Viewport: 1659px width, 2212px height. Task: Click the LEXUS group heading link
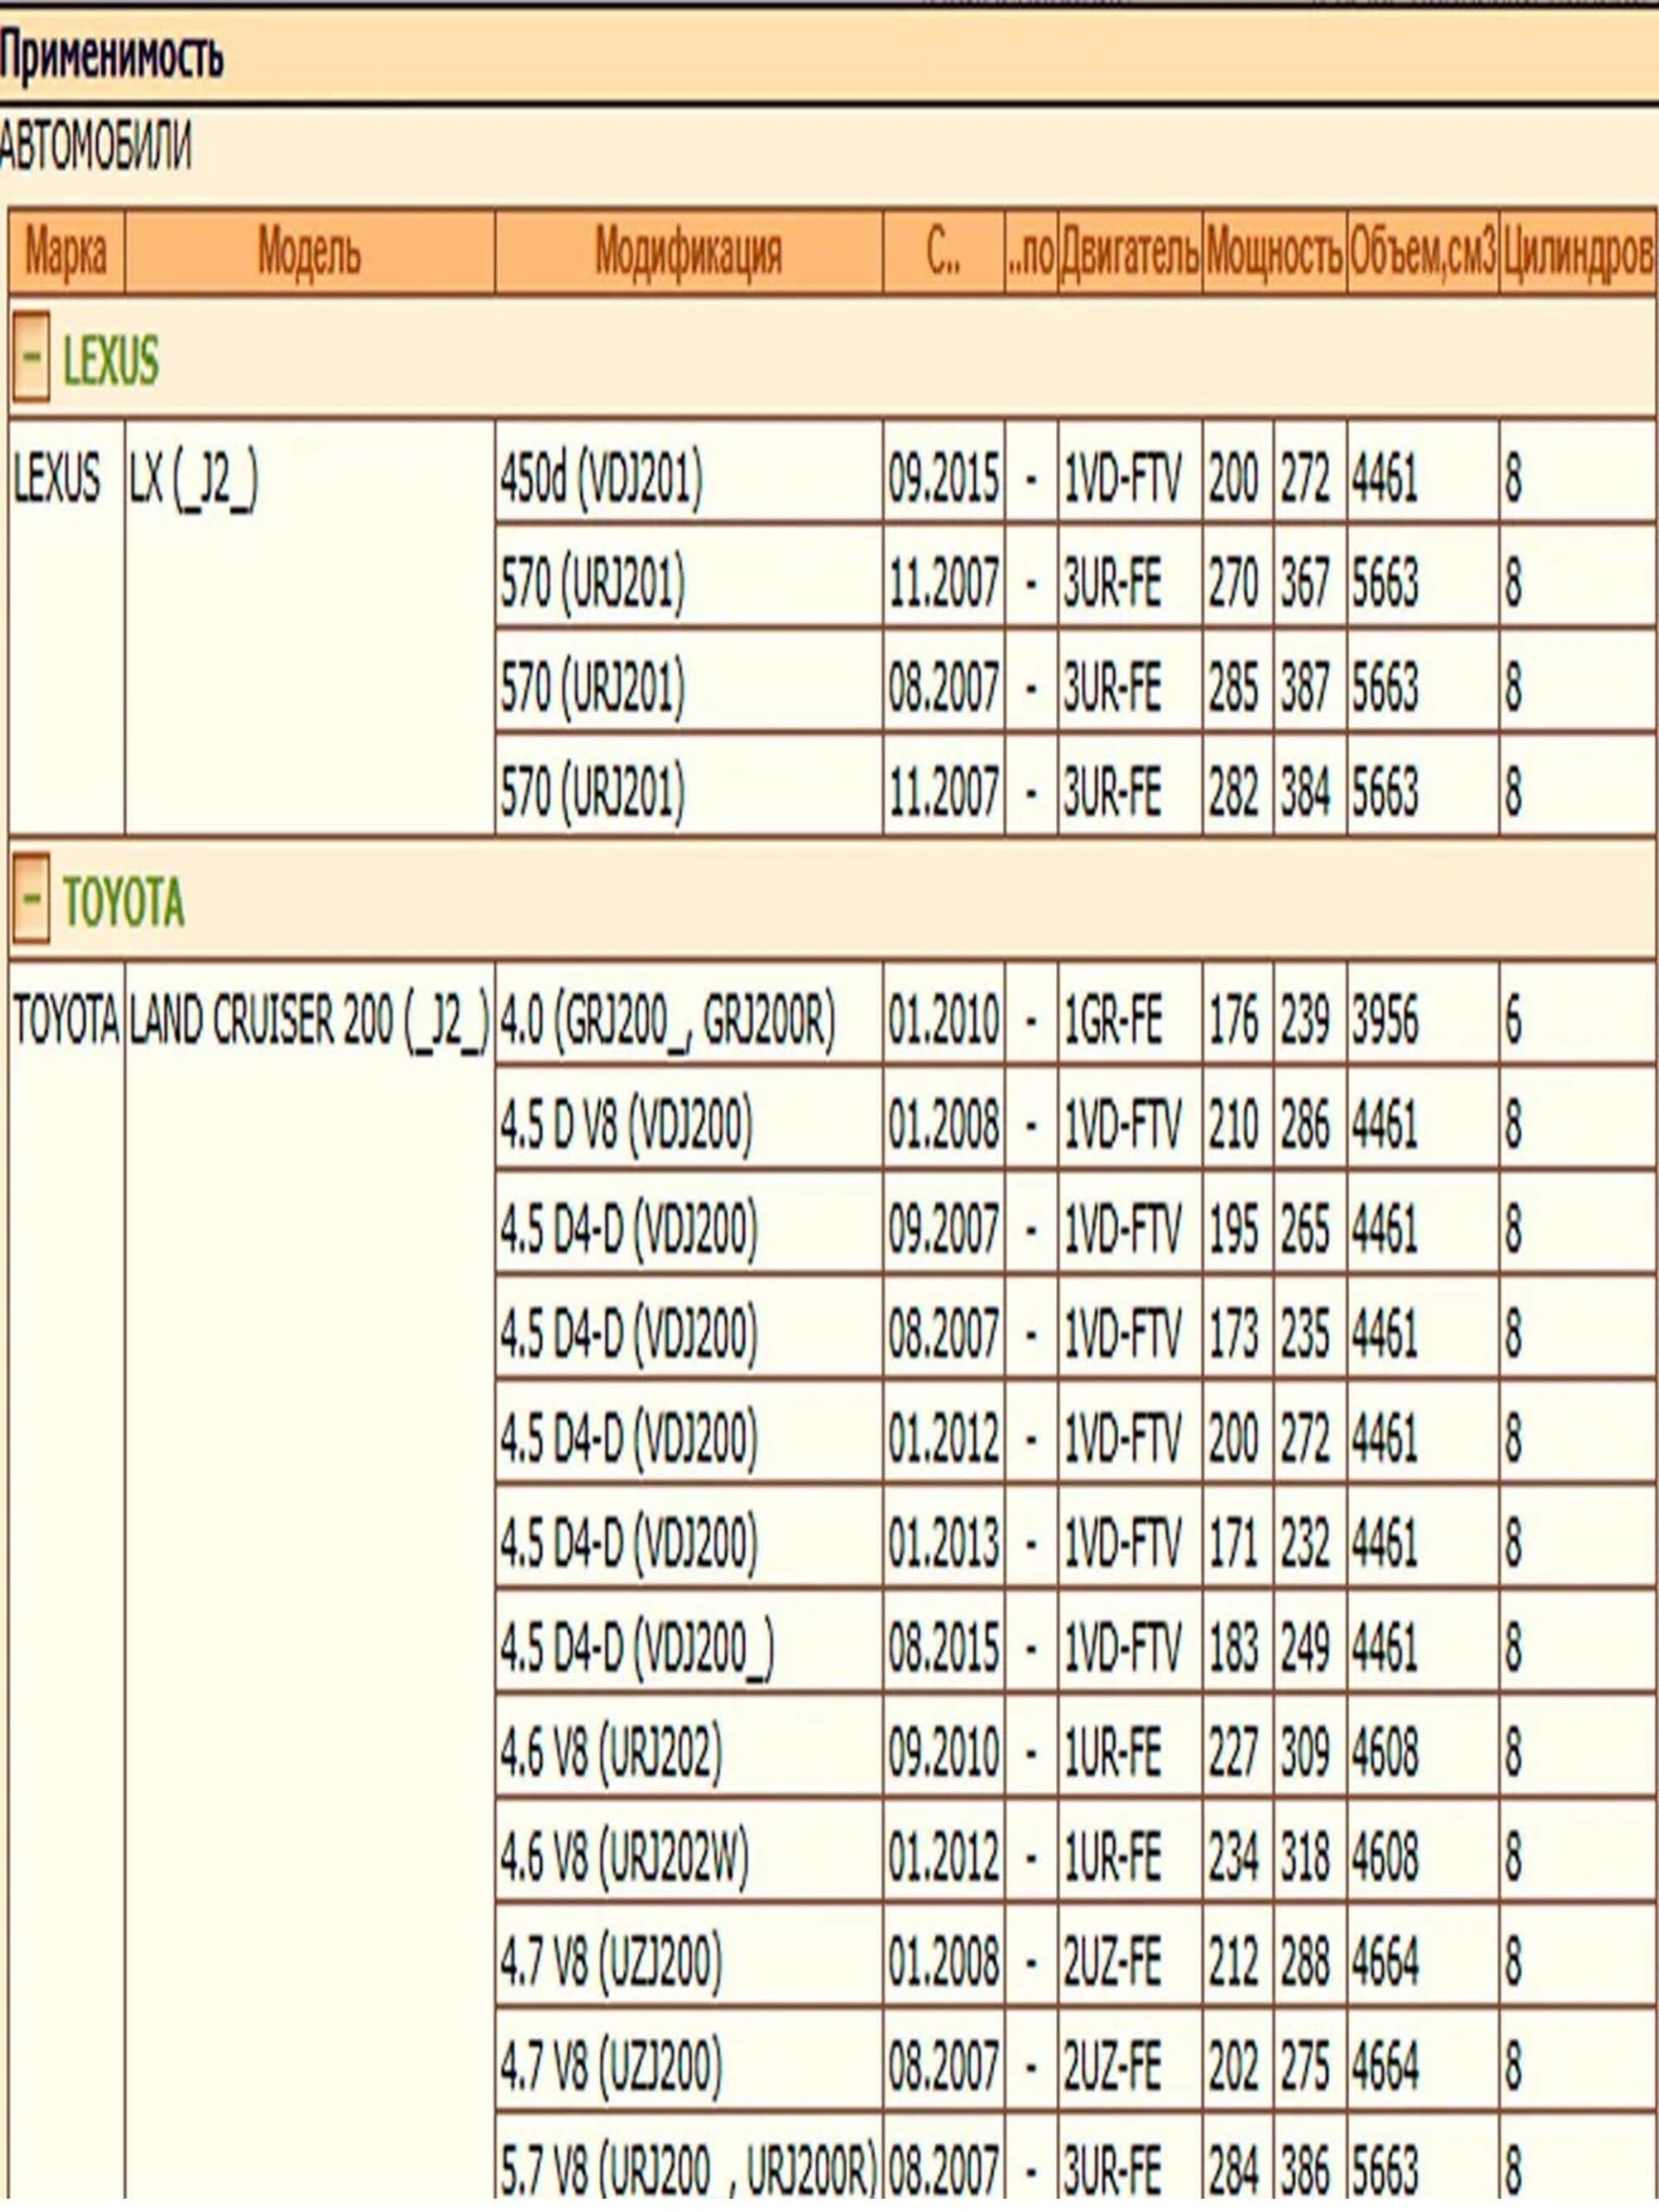pyautogui.click(x=110, y=360)
